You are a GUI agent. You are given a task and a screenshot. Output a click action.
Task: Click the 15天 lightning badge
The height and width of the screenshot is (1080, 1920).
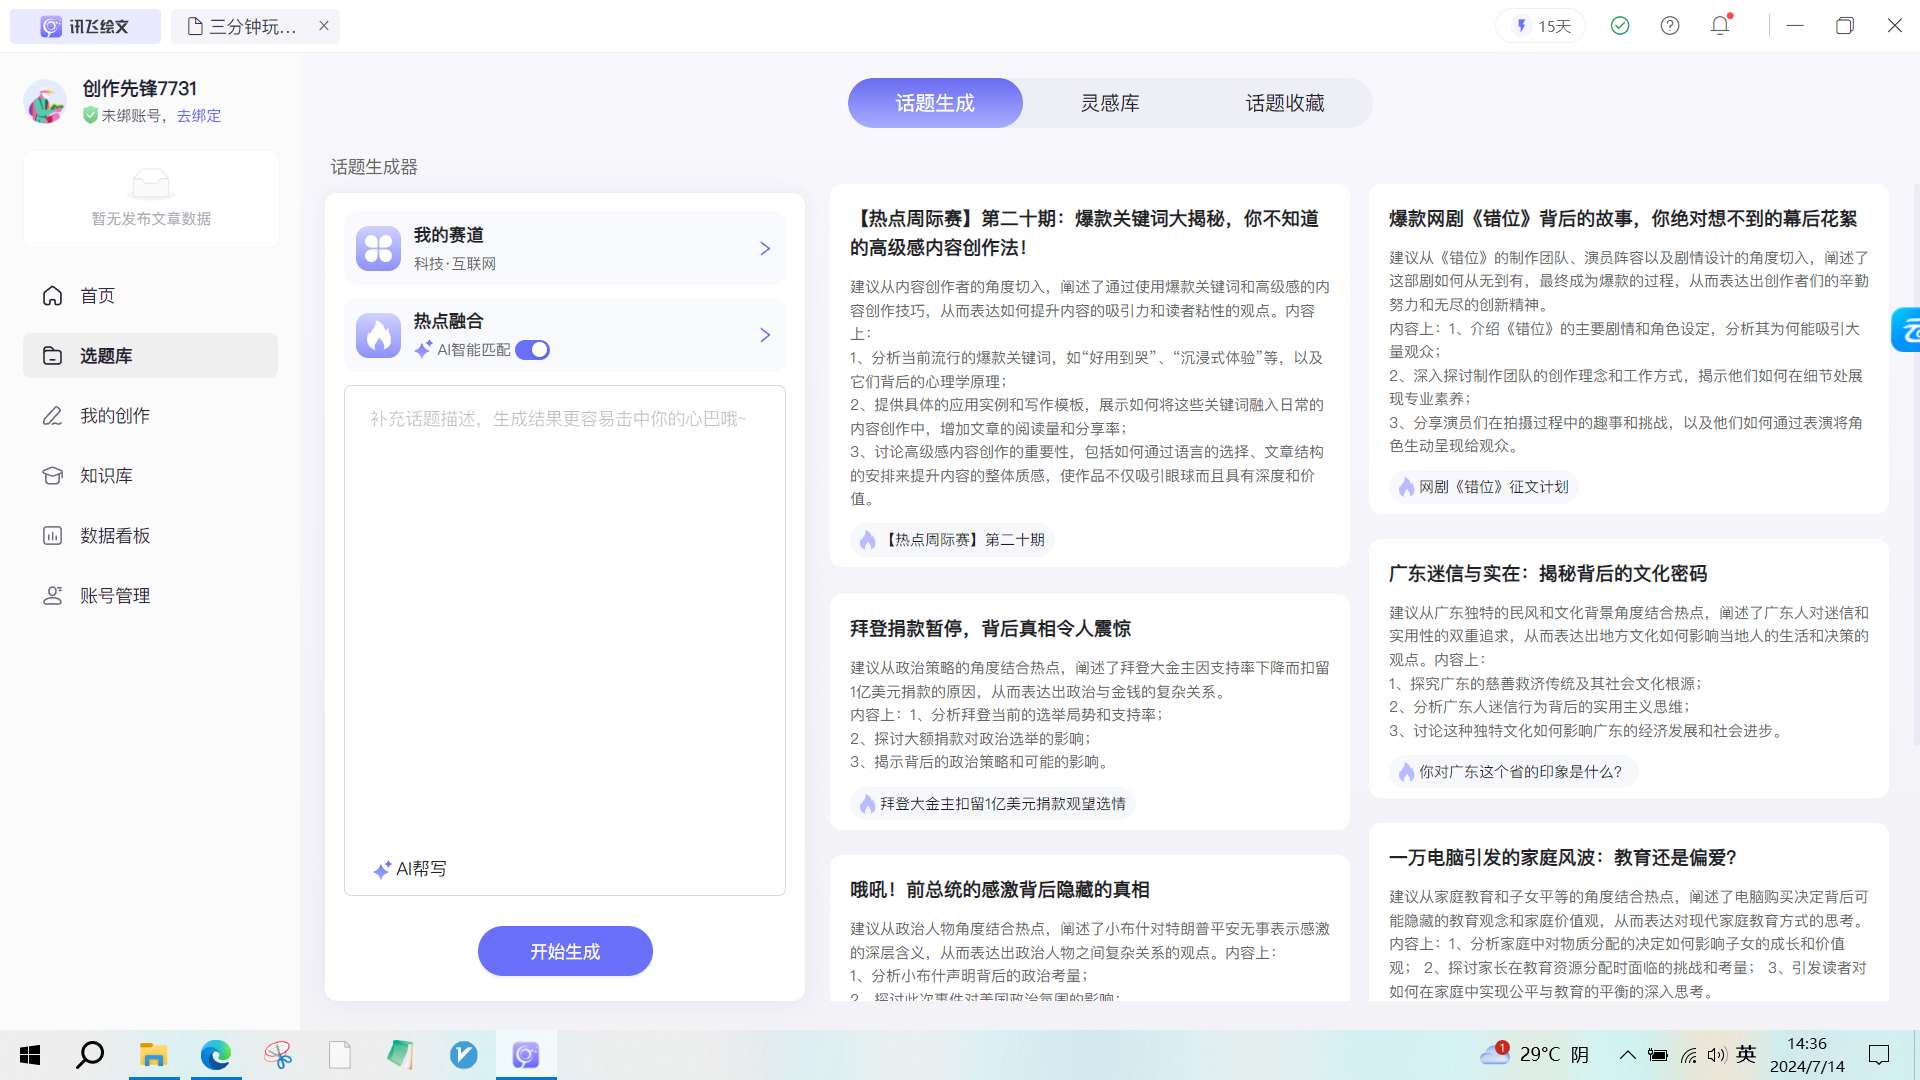click(x=1543, y=26)
